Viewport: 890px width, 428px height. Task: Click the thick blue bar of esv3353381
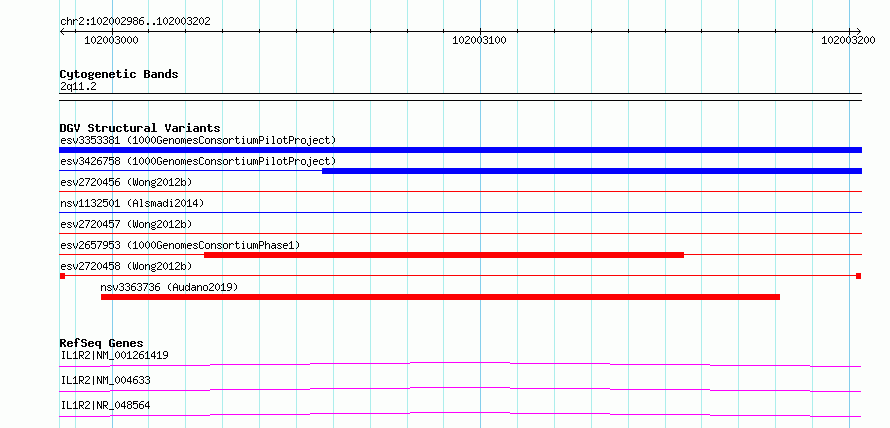[460, 150]
